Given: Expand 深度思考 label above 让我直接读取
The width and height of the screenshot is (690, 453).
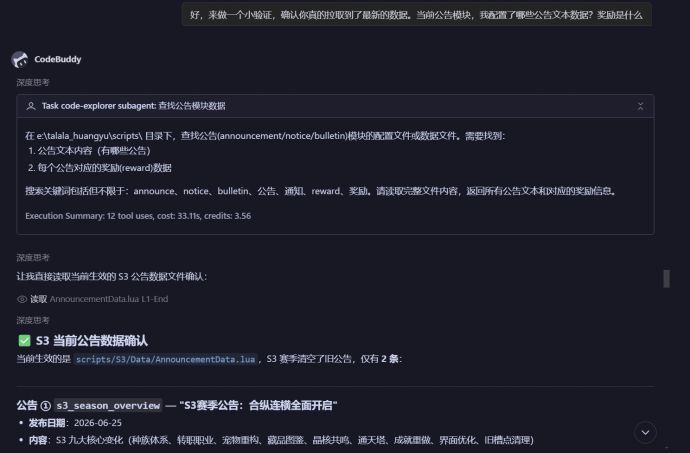Looking at the screenshot, I should point(33,258).
